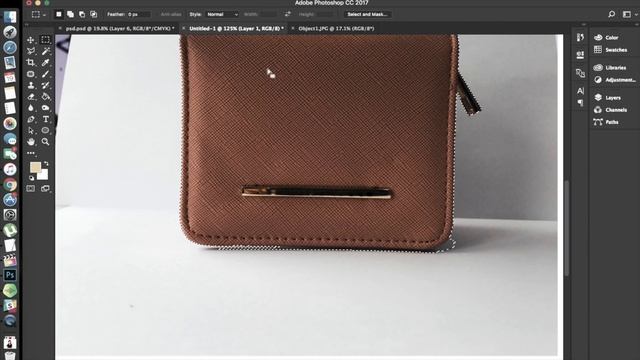
Task: Select the Healing Brush tool
Action: pos(31,74)
